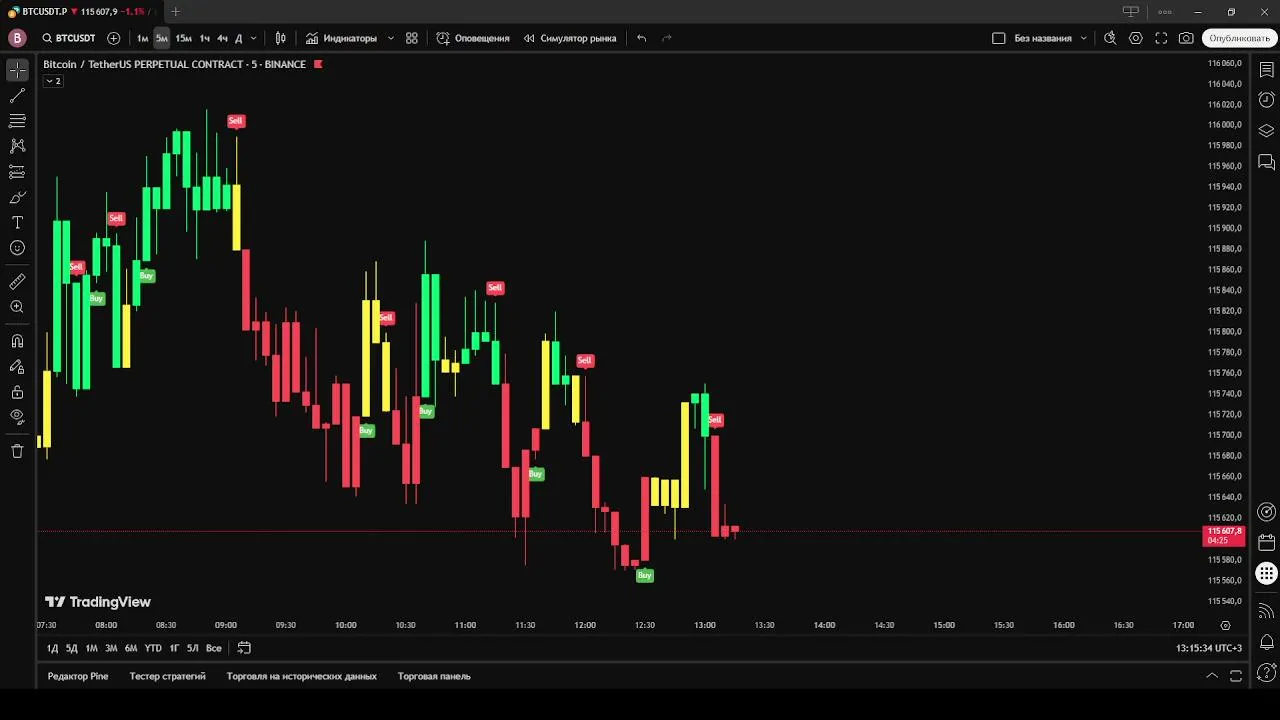Open the calendar panel on right sidebar
This screenshot has width=1280, height=720.
tap(1266, 543)
